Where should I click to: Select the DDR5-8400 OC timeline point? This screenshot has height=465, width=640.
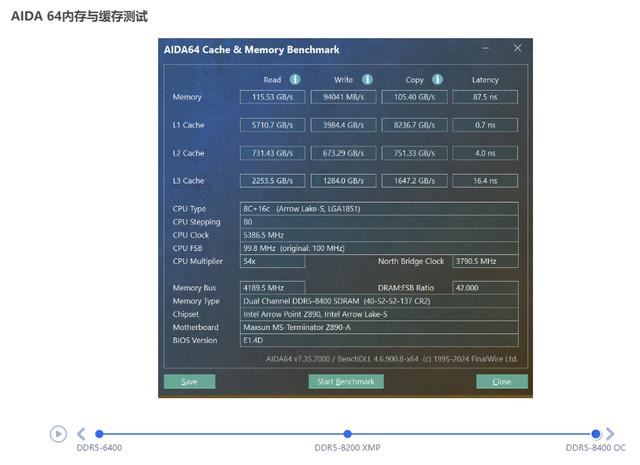(x=596, y=434)
